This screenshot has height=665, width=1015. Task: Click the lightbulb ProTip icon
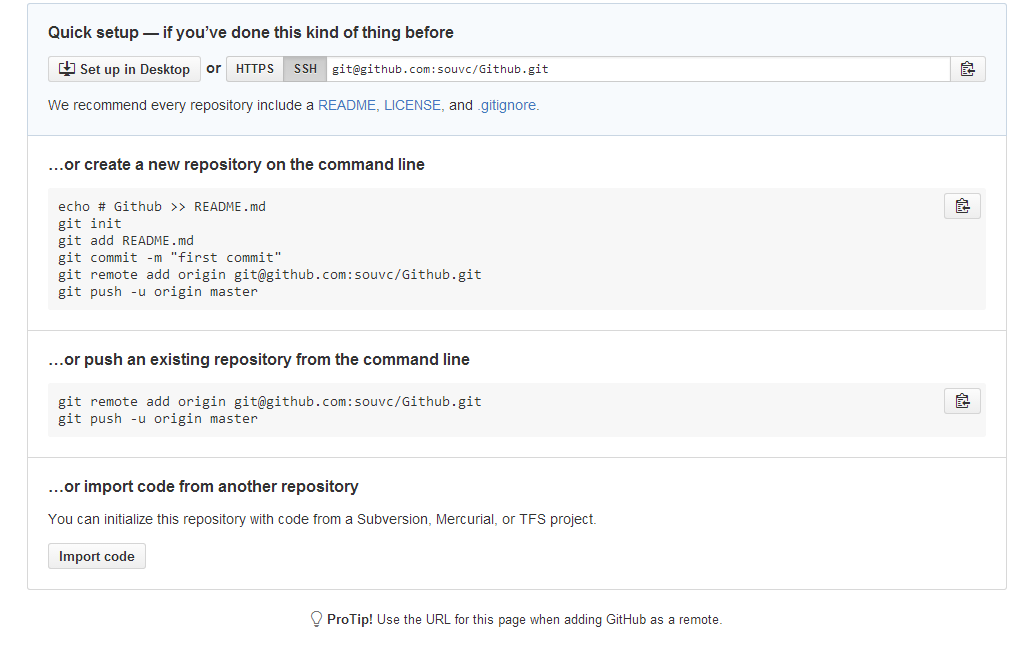click(x=317, y=619)
